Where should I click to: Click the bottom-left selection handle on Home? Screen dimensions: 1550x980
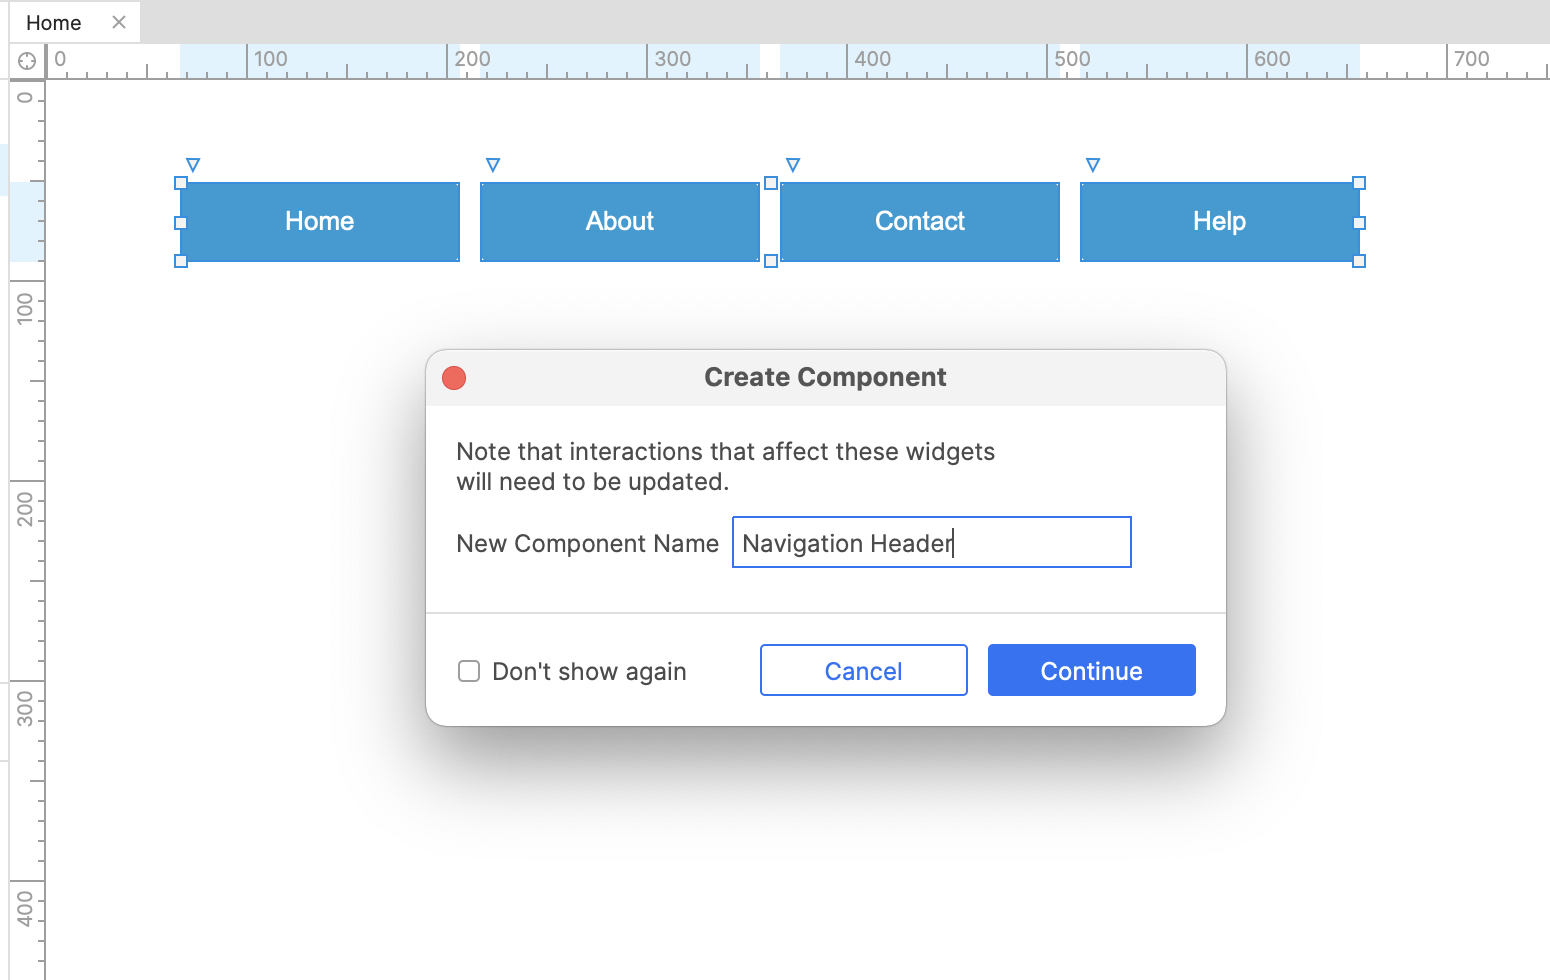pos(181,261)
